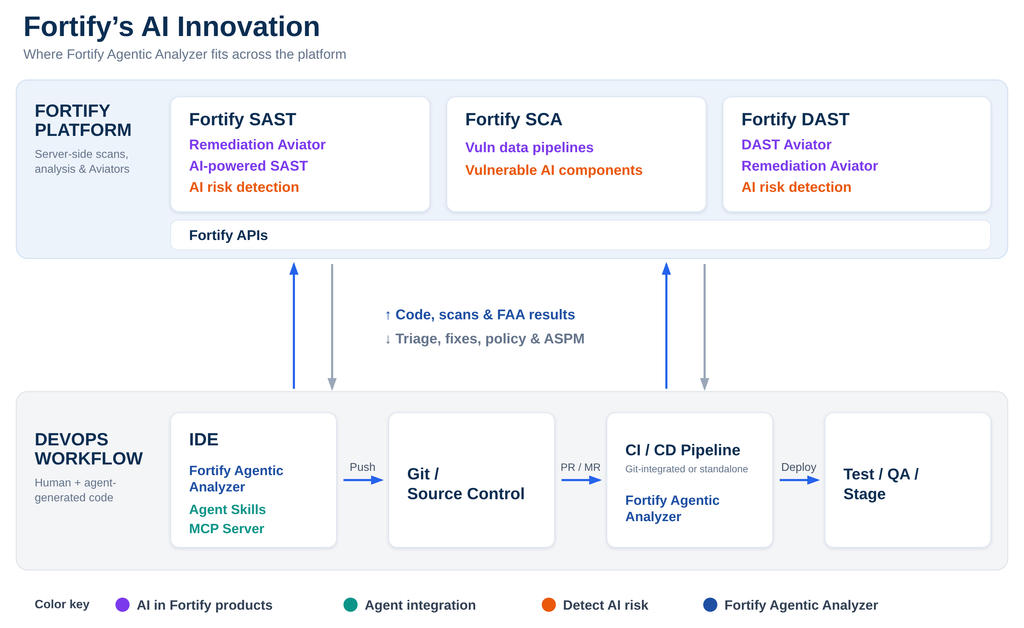The width and height of the screenshot is (1024, 628).
Task: Click the 'Agent integration' legend text
Action: tap(421, 605)
